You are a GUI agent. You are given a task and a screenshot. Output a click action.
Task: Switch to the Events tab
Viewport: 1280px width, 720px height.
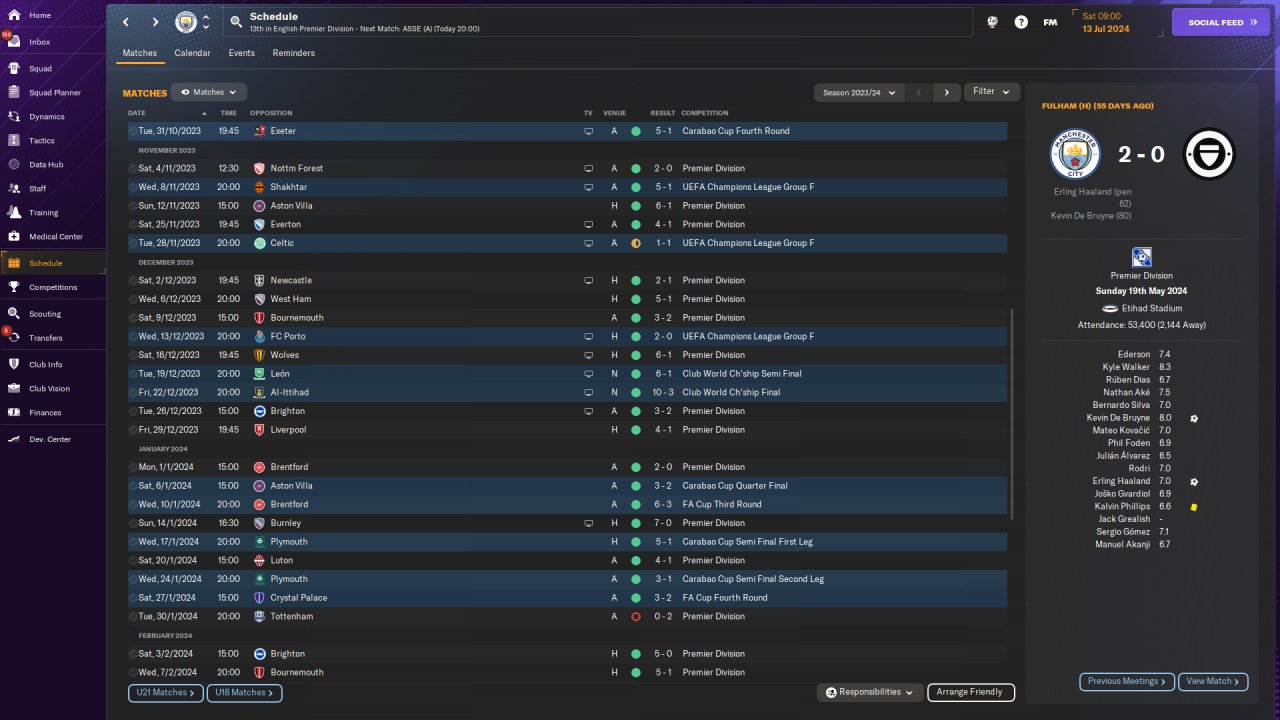pyautogui.click(x=241, y=53)
